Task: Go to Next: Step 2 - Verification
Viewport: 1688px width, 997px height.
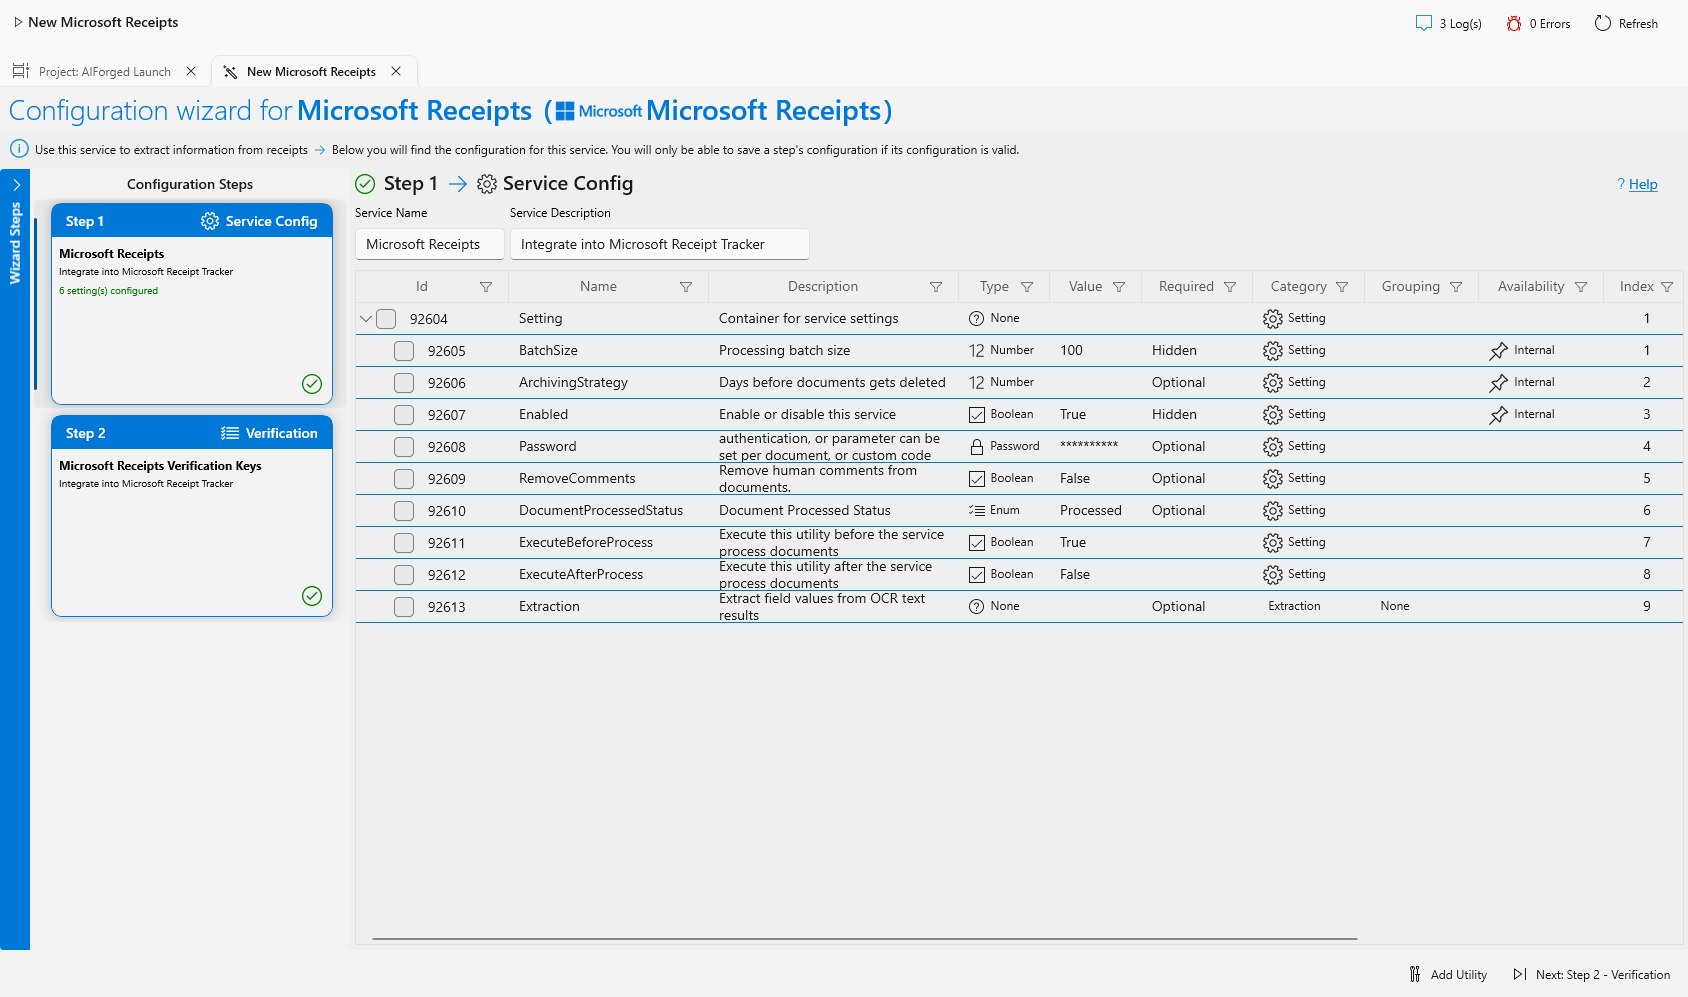Action: tap(1591, 974)
